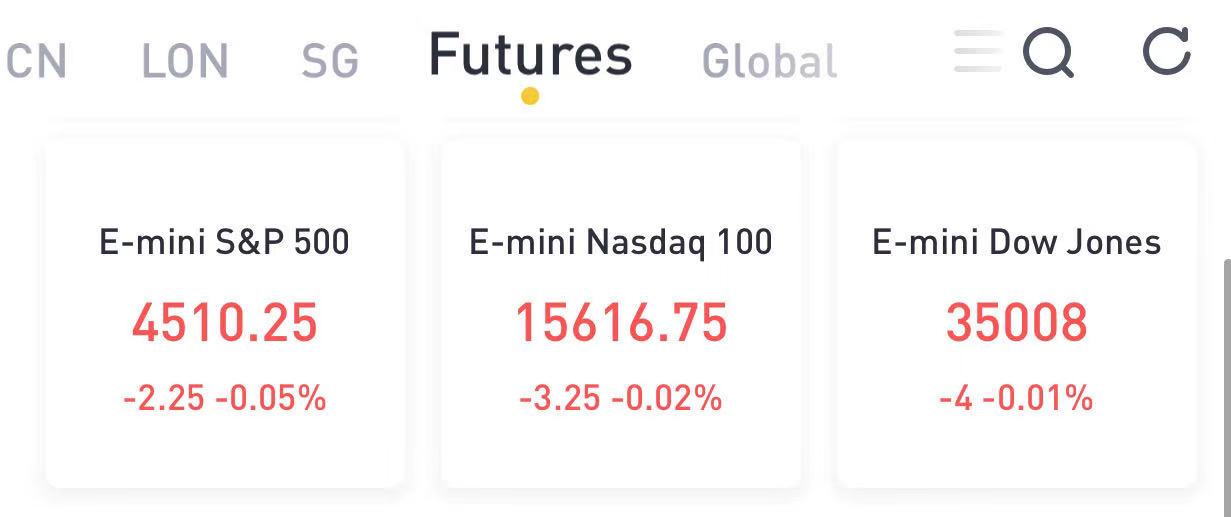Viewport: 1231px width, 517px height.
Task: Open the search magnifier icon
Action: [x=1048, y=52]
